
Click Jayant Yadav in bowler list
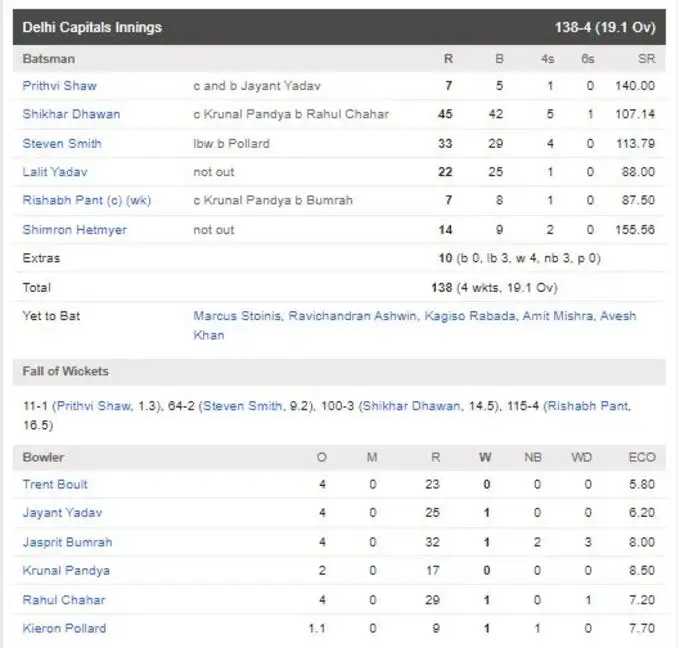[x=62, y=513]
